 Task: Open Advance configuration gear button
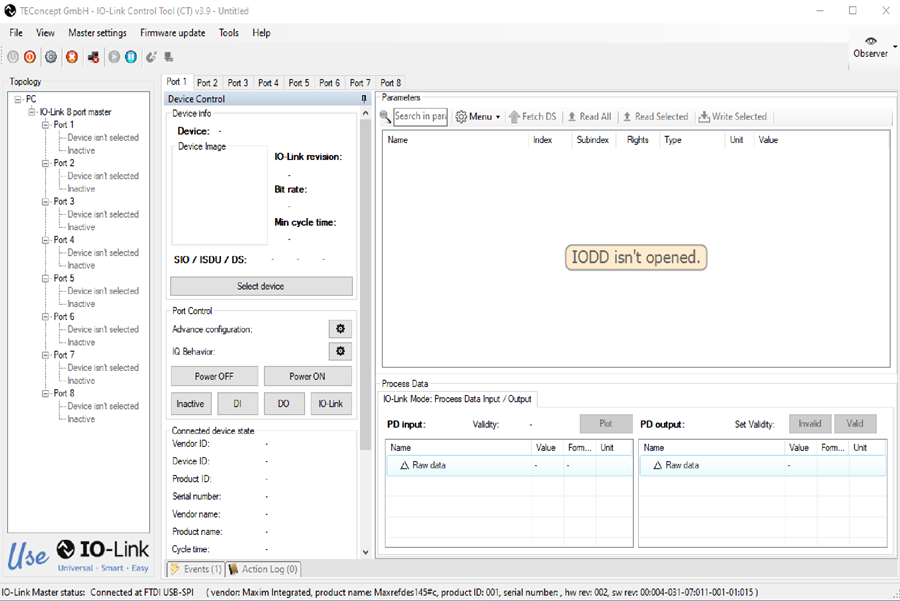pos(340,329)
